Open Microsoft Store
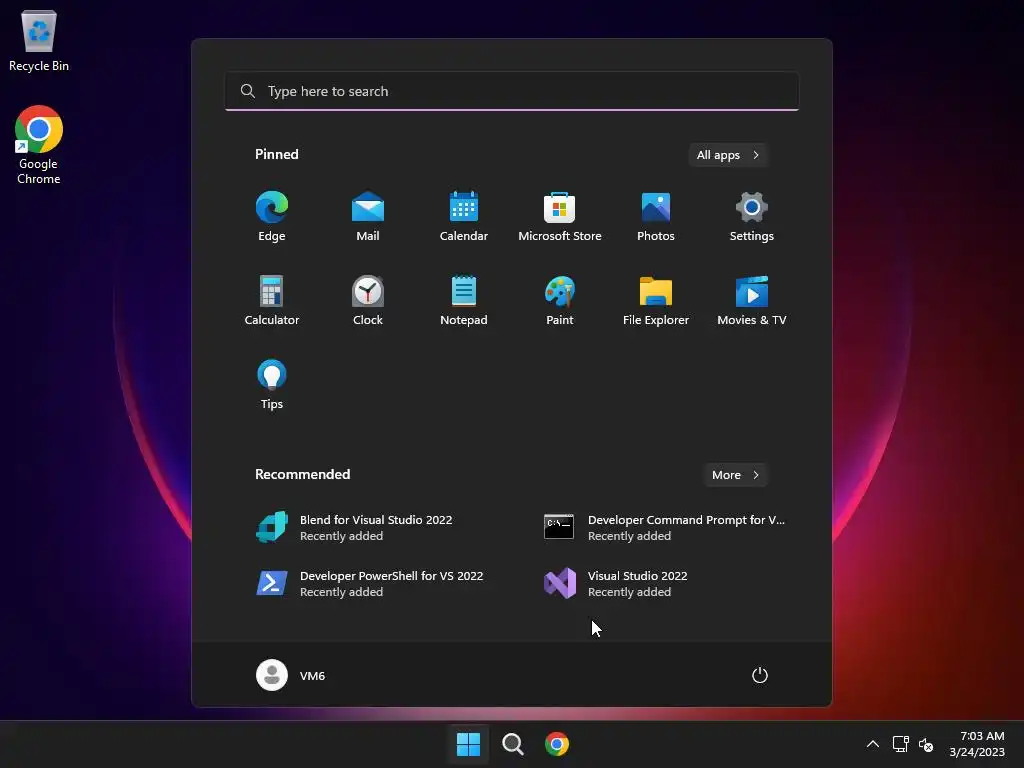The width and height of the screenshot is (1024, 768). click(x=560, y=217)
